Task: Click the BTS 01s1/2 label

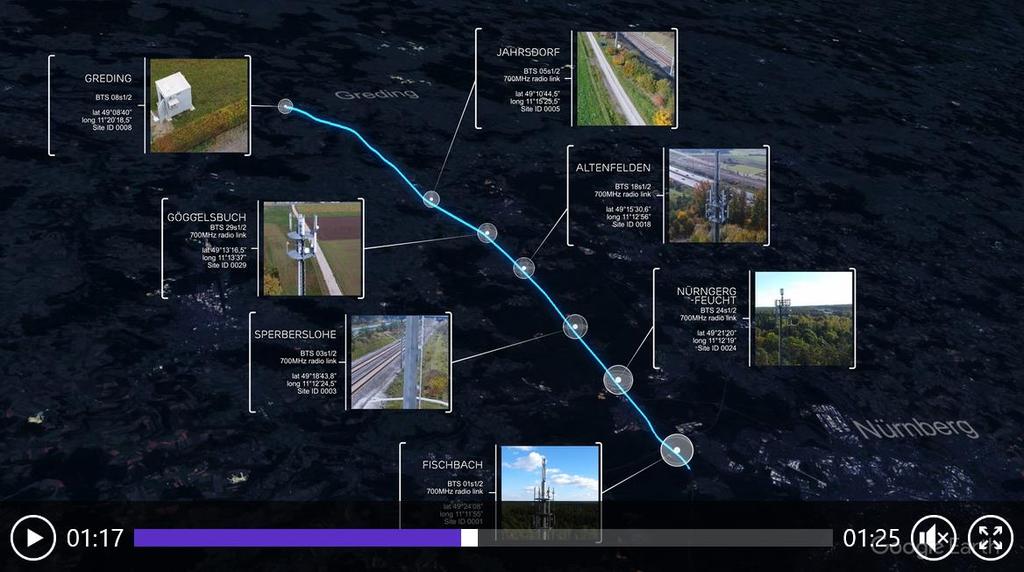Action: [465, 484]
